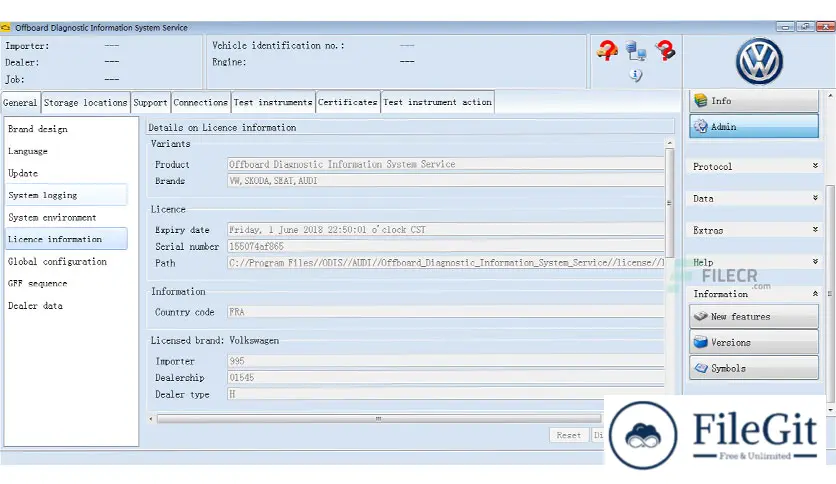Click the 'Details on Licence information' heading
The width and height of the screenshot is (836, 484).
tap(222, 127)
